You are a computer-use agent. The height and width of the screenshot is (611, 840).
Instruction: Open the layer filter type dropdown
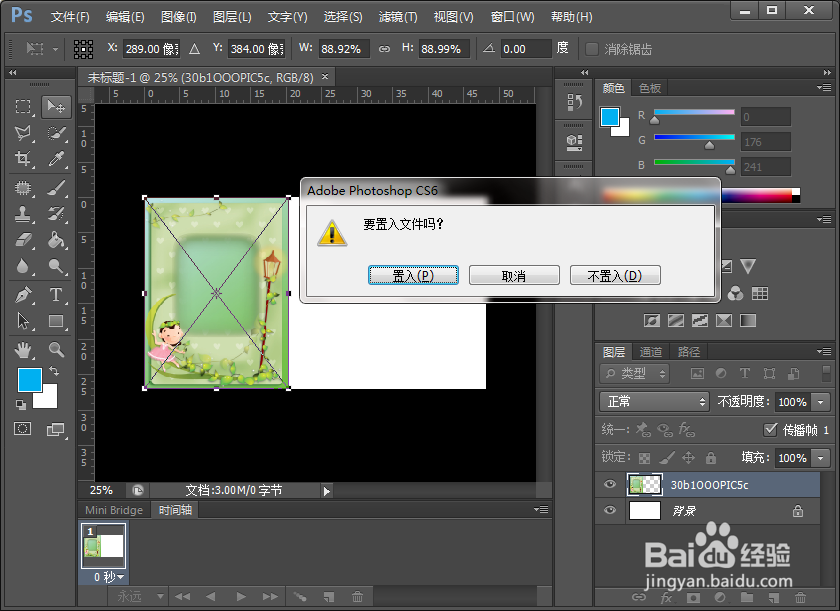[x=635, y=373]
